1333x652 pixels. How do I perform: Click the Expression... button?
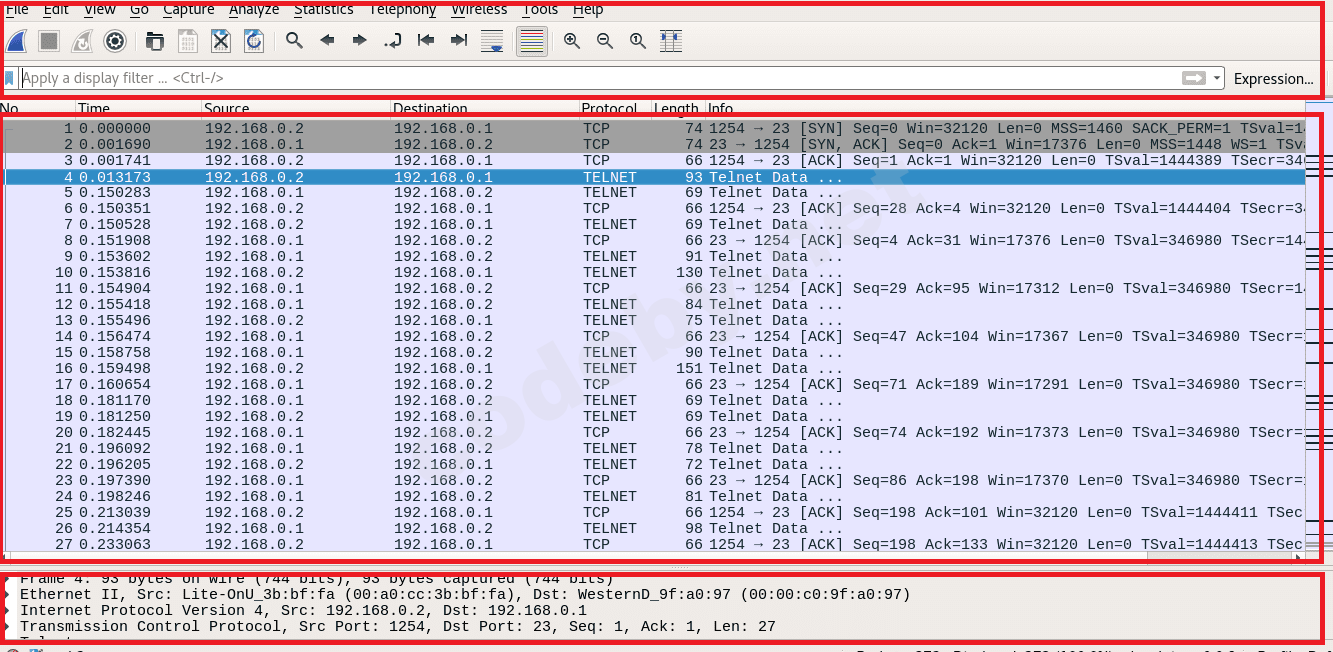click(x=1273, y=78)
